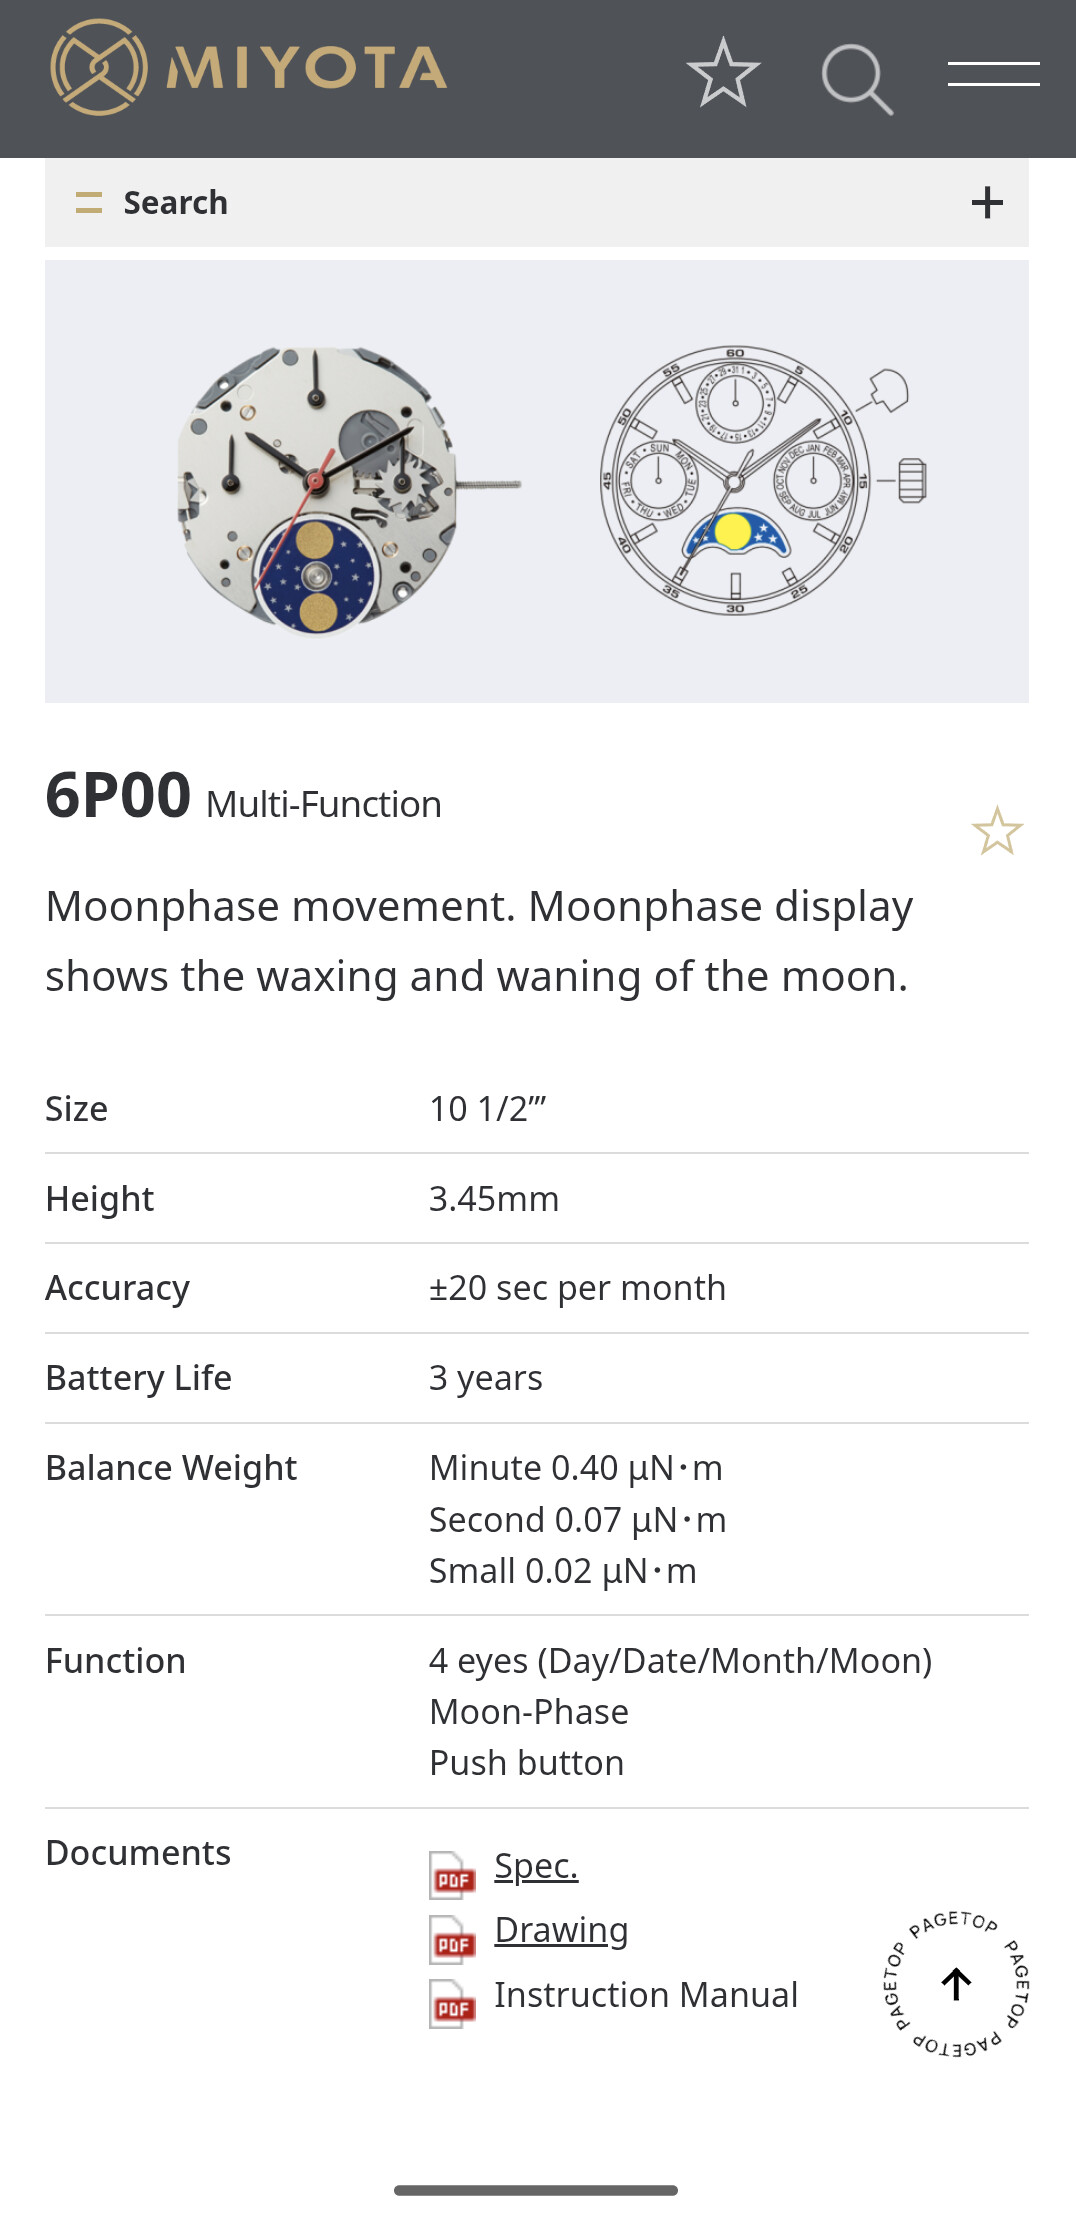The width and height of the screenshot is (1076, 2222).
Task: Favorite the 6P00 movement with gold star
Action: pyautogui.click(x=997, y=831)
